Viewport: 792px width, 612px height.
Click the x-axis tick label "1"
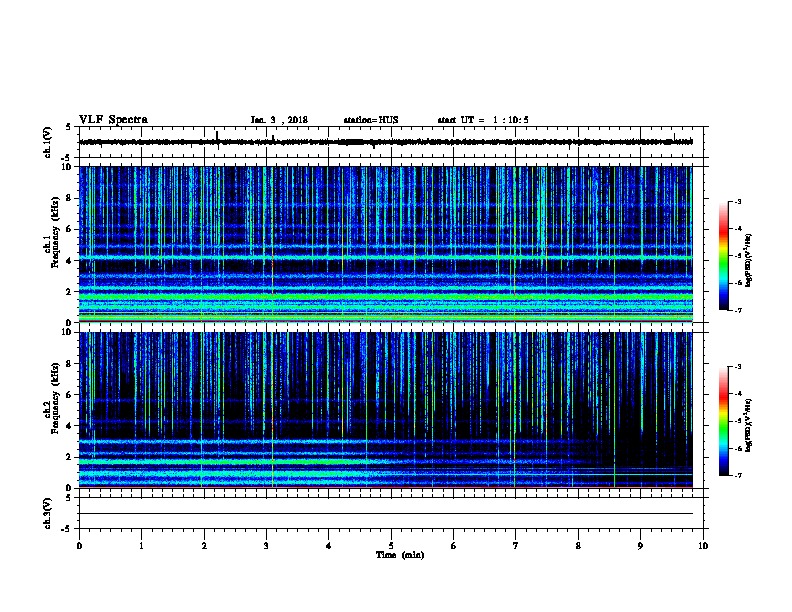coord(141,546)
